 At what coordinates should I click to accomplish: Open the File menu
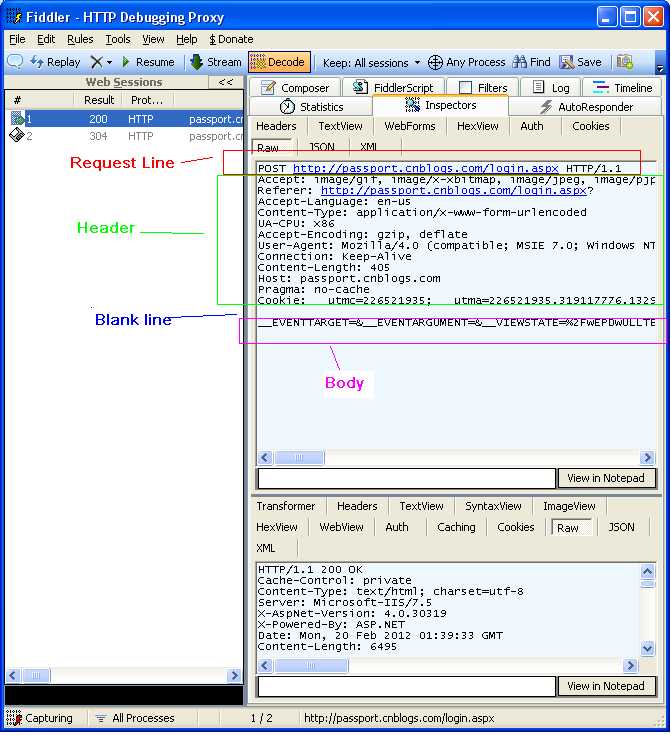click(x=17, y=39)
